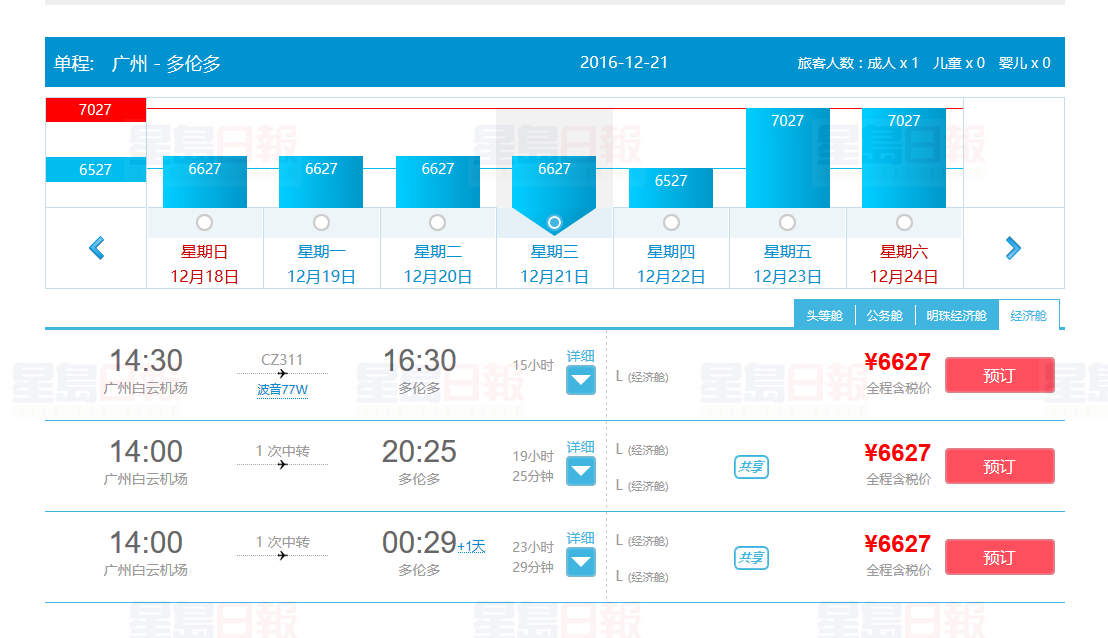Click the next week right arrow
Viewport: 1108px width, 638px height.
click(x=1013, y=247)
